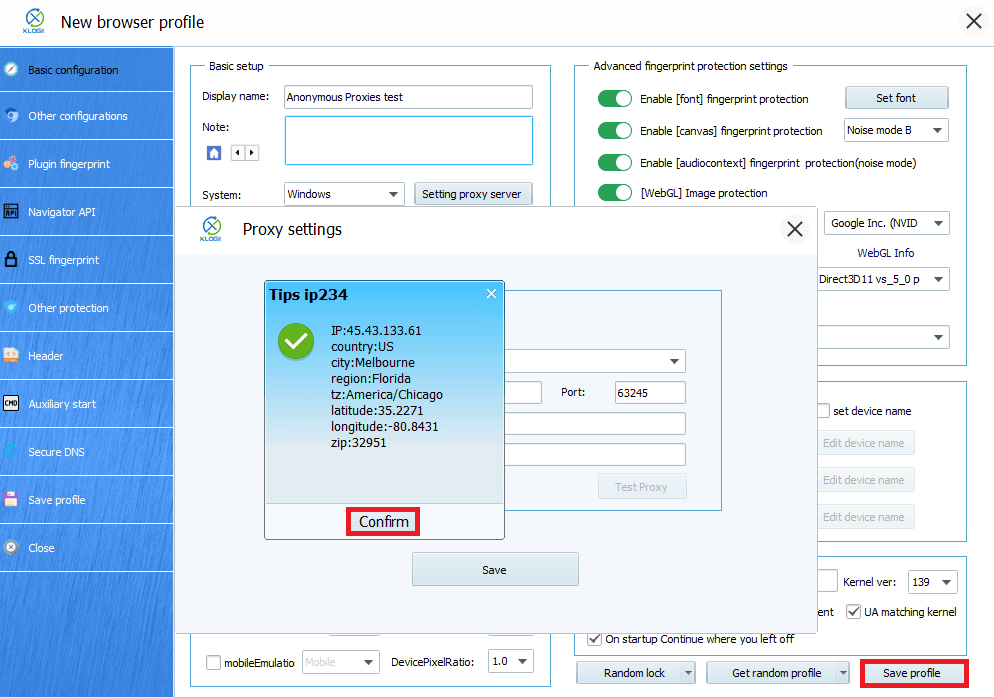The image size is (994, 698).
Task: Select the Navigator API sidebar icon
Action: coord(14,211)
